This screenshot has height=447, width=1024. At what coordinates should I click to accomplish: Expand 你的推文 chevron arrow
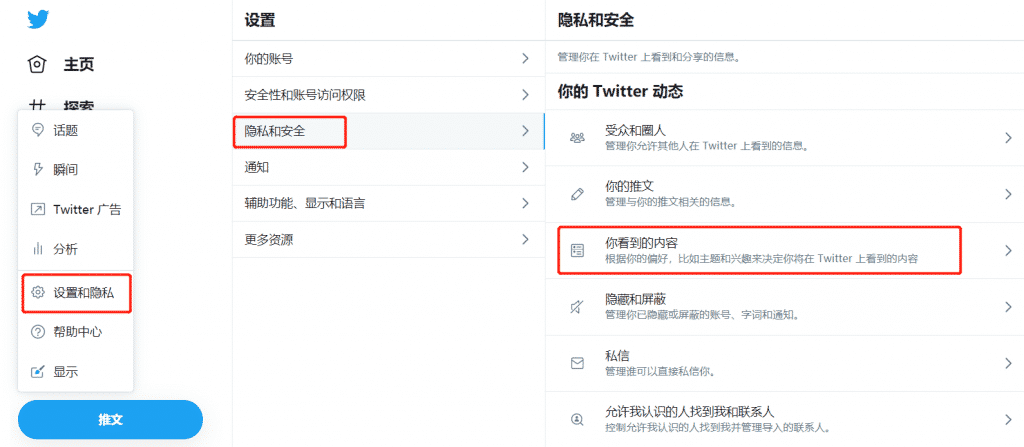coord(1008,194)
